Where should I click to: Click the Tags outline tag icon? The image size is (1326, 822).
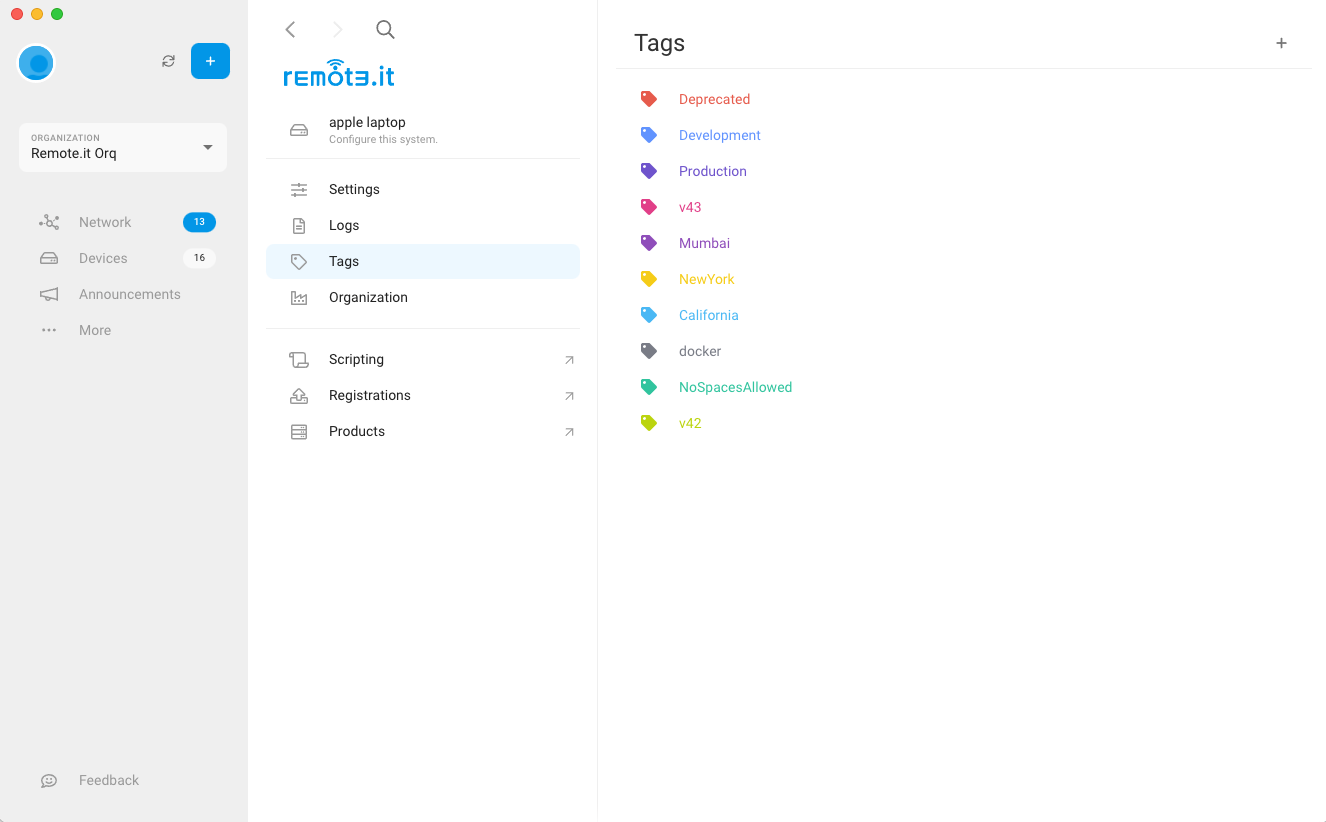299,261
